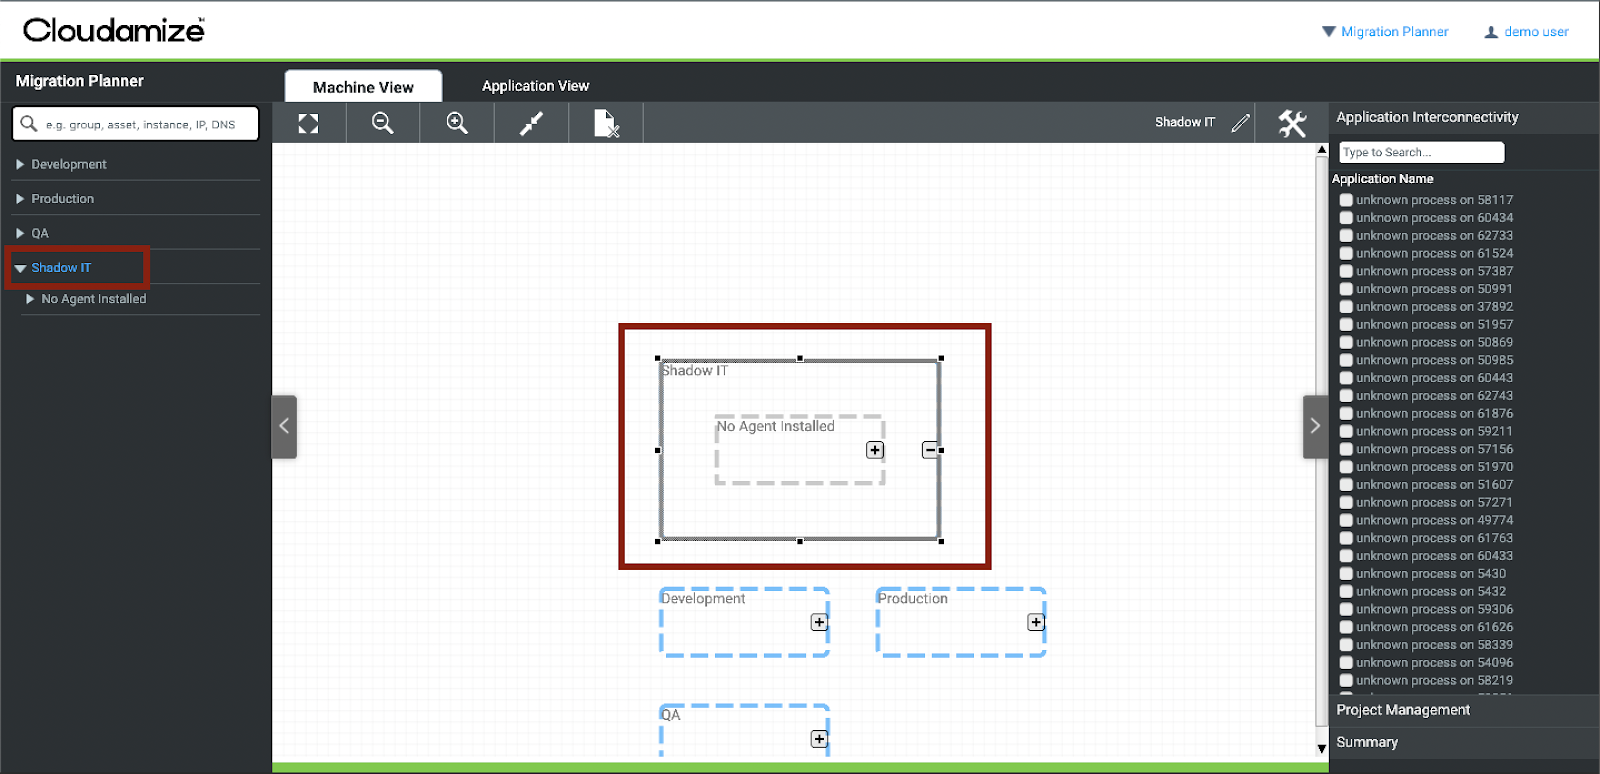Click the pencil edit icon beside Shadow IT
Image resolution: width=1600 pixels, height=774 pixels.
[1240, 123]
